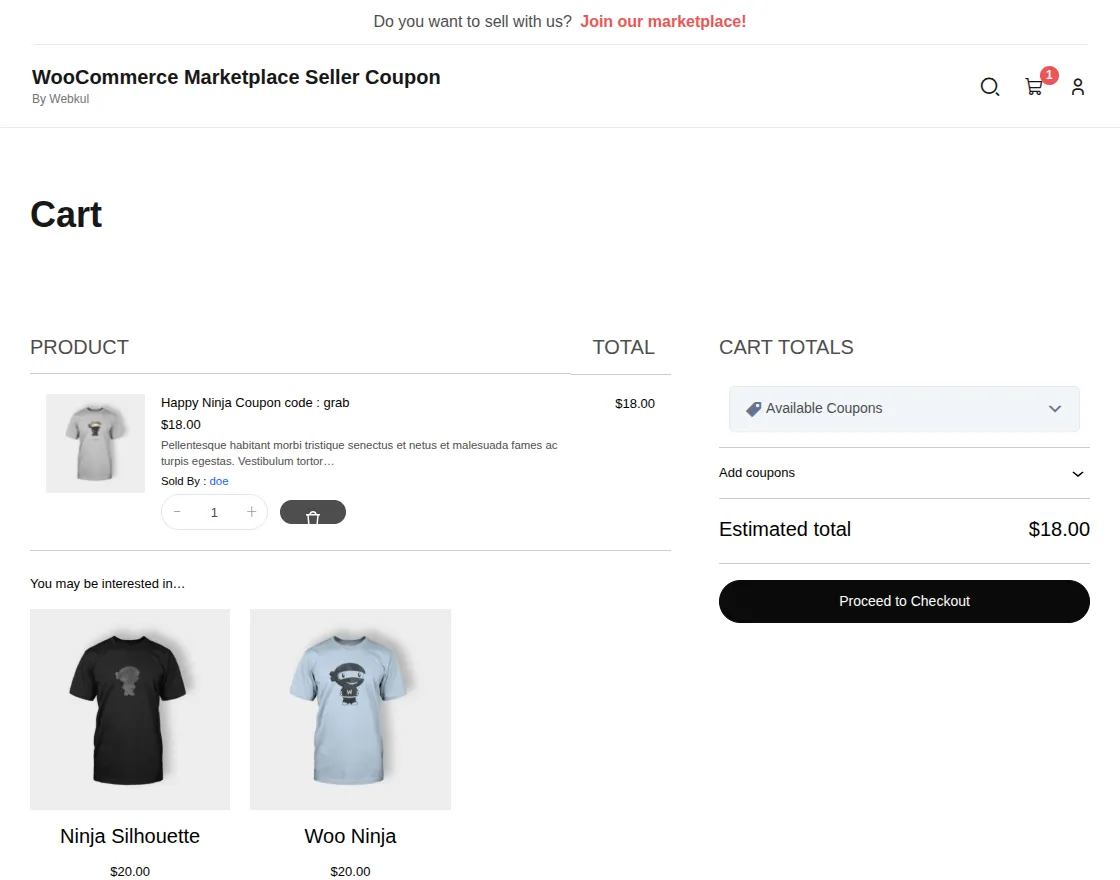
Task: Open the shopping cart icon
Action: (x=1033, y=87)
